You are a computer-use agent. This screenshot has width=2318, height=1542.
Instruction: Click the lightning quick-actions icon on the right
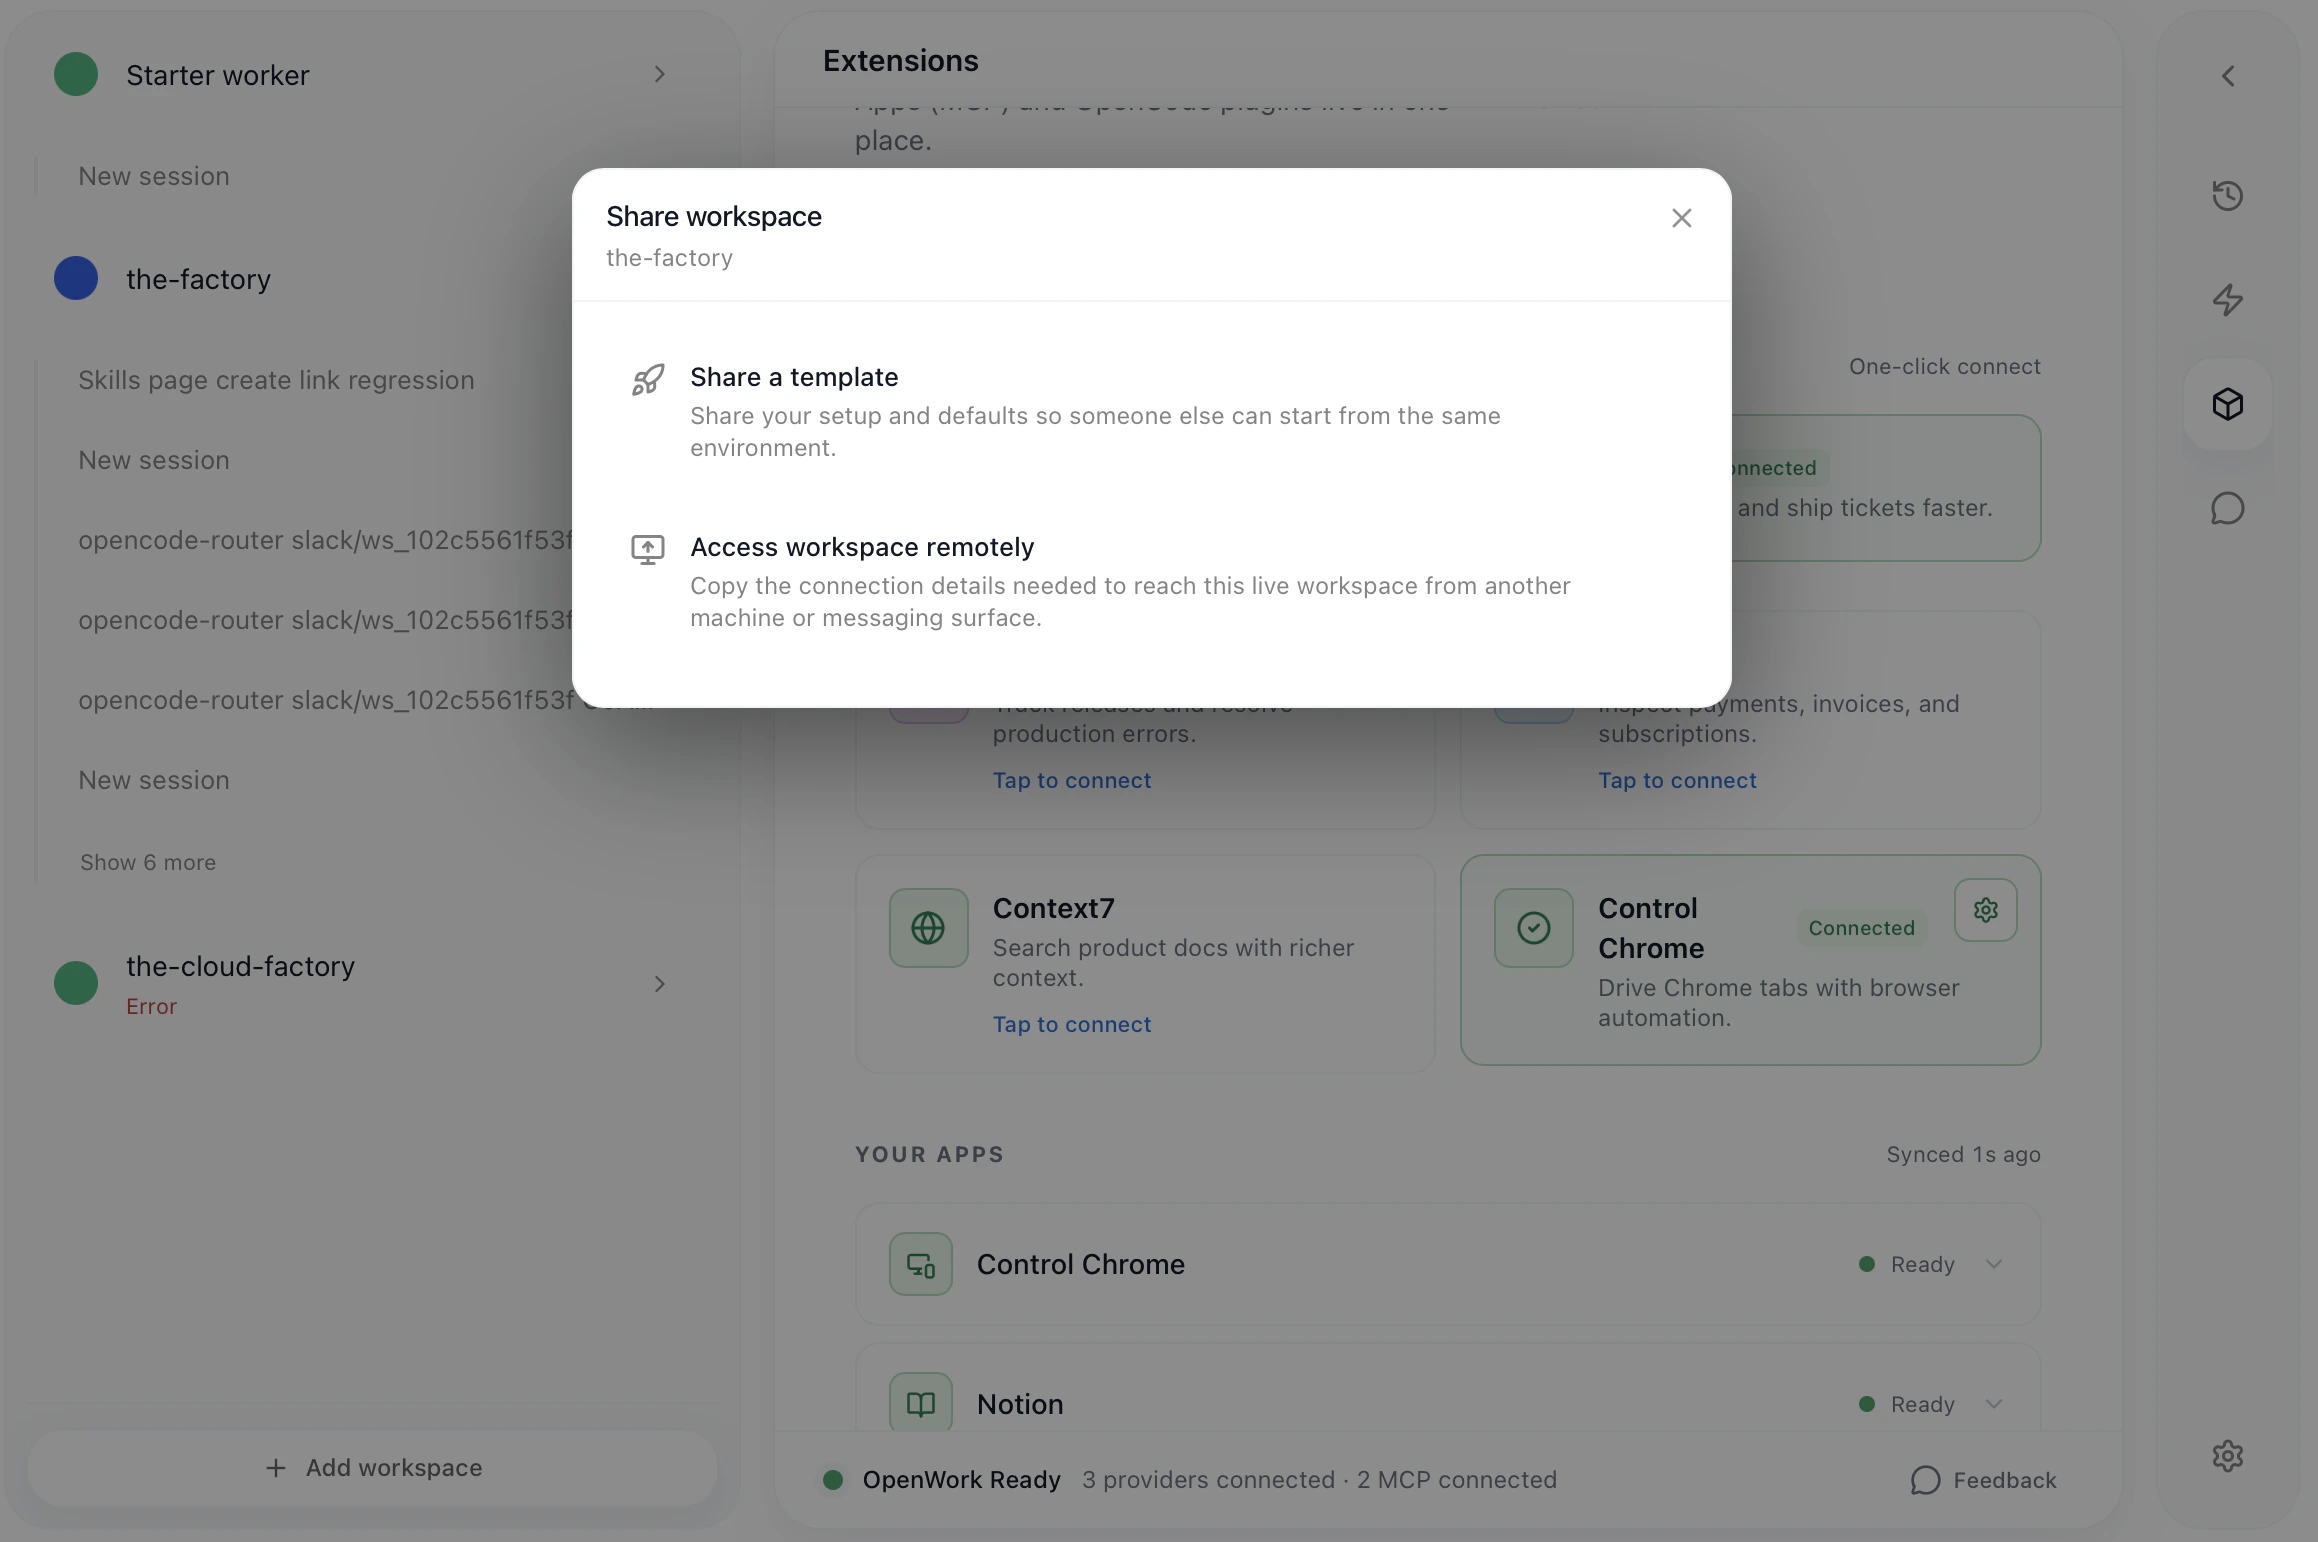pyautogui.click(x=2228, y=300)
